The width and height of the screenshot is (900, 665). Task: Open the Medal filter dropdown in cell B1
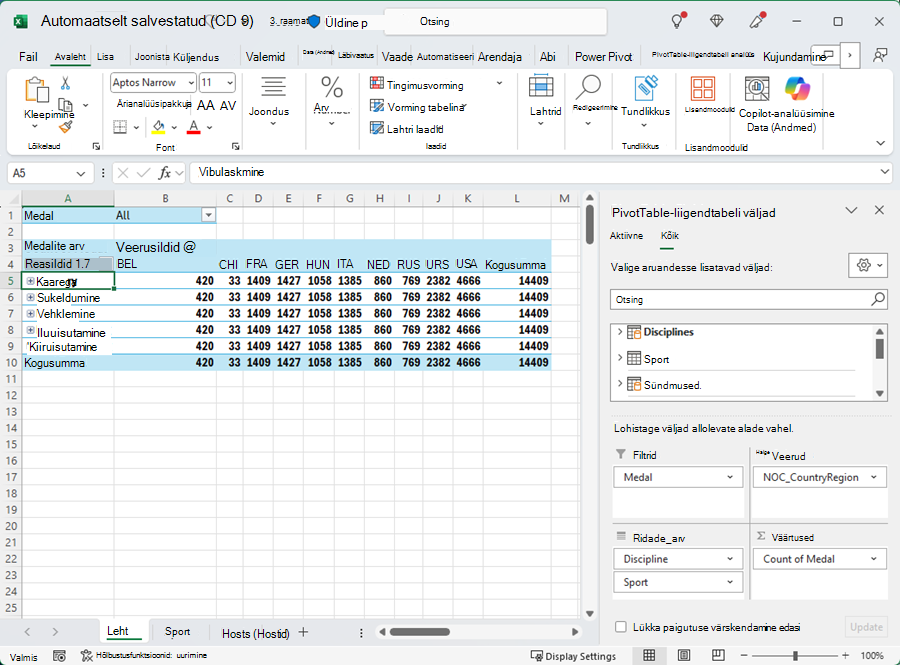click(208, 215)
